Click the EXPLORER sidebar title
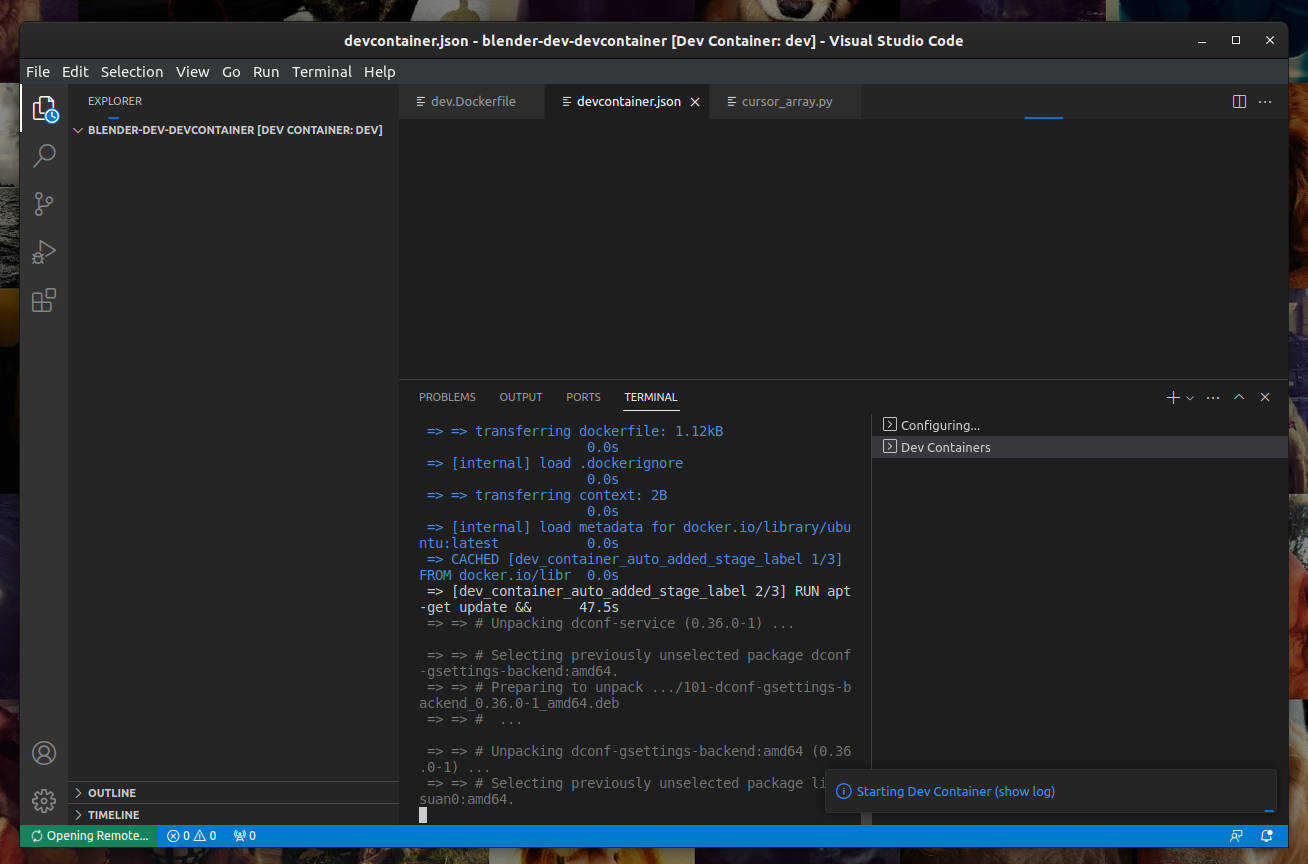 coord(115,101)
